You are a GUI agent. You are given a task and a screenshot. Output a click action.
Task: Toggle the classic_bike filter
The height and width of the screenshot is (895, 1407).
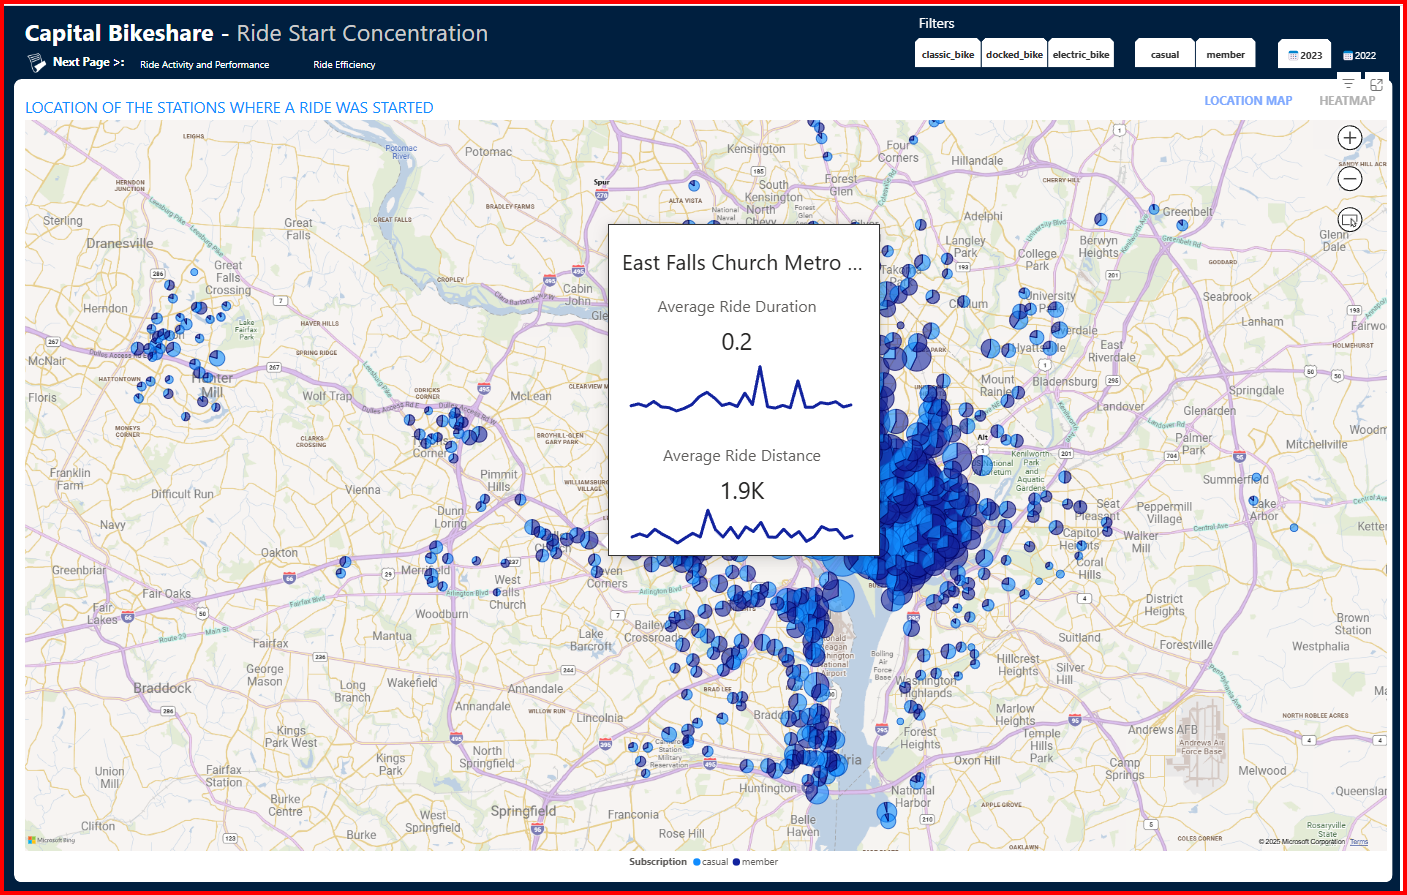point(948,55)
